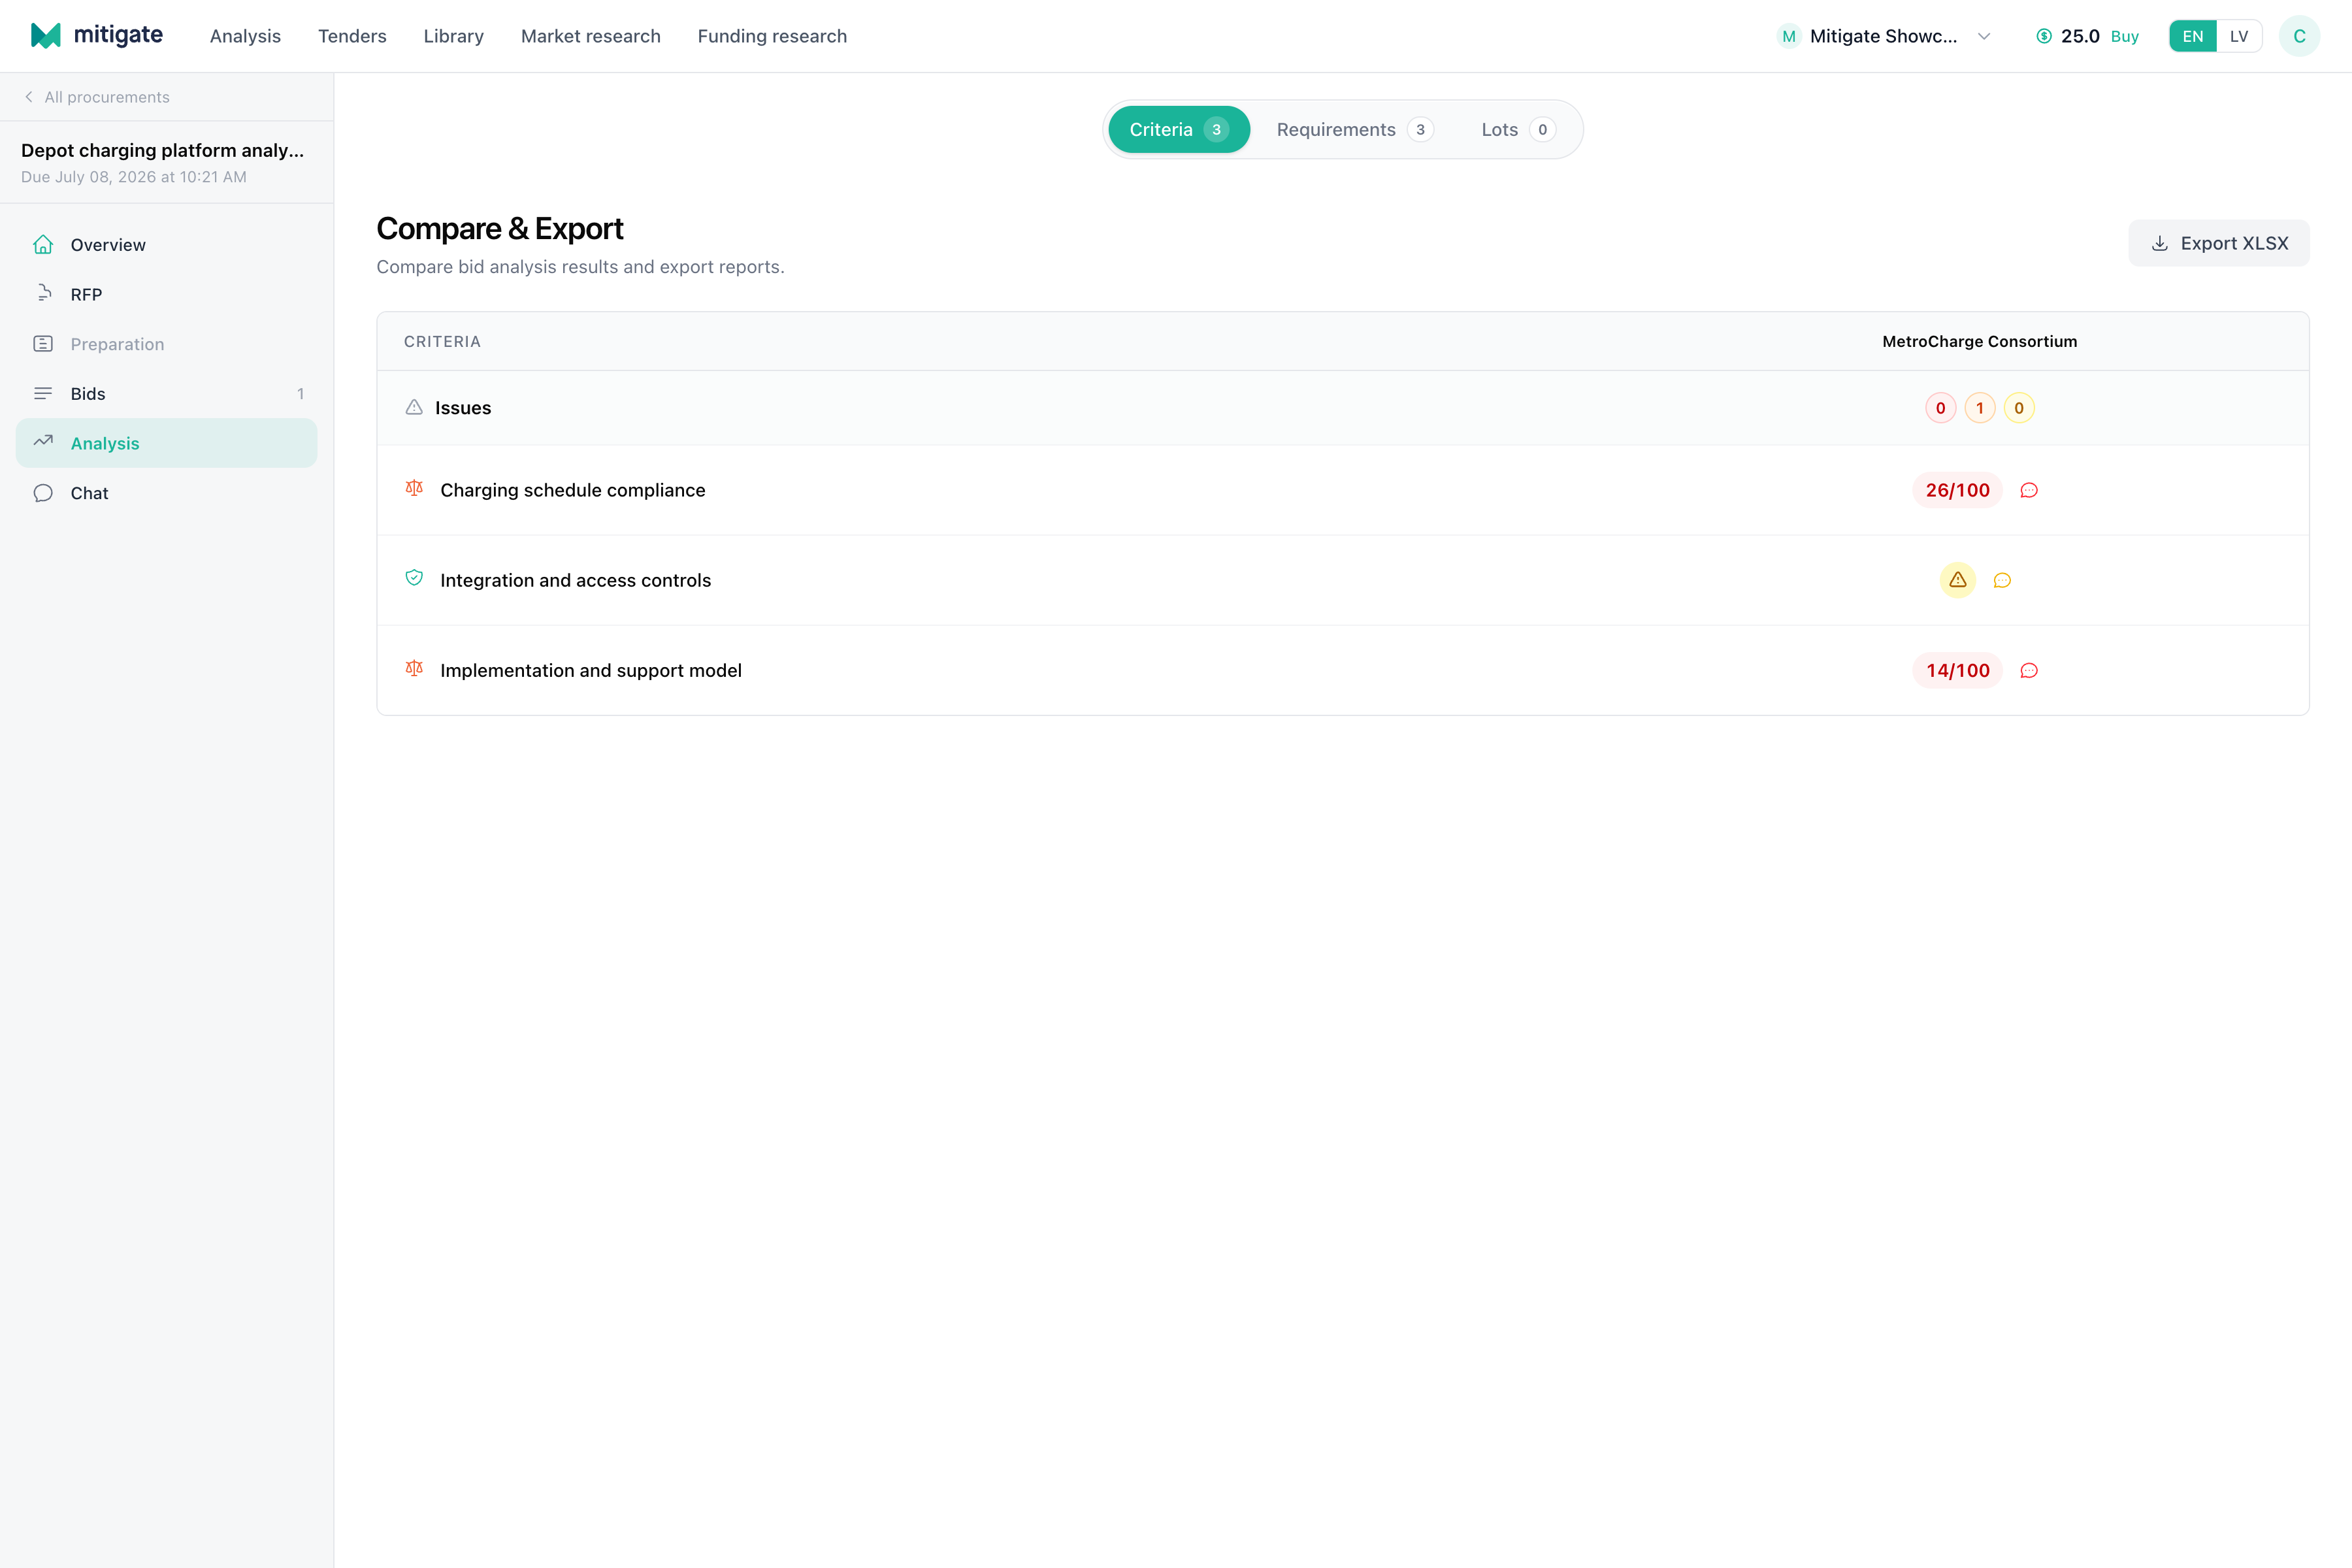
Task: Open the user avatar C
Action: (2299, 36)
